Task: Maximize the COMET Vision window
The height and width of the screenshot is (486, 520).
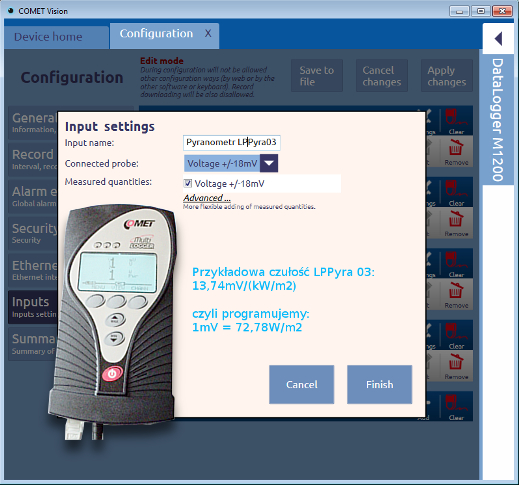Action: click(x=481, y=11)
